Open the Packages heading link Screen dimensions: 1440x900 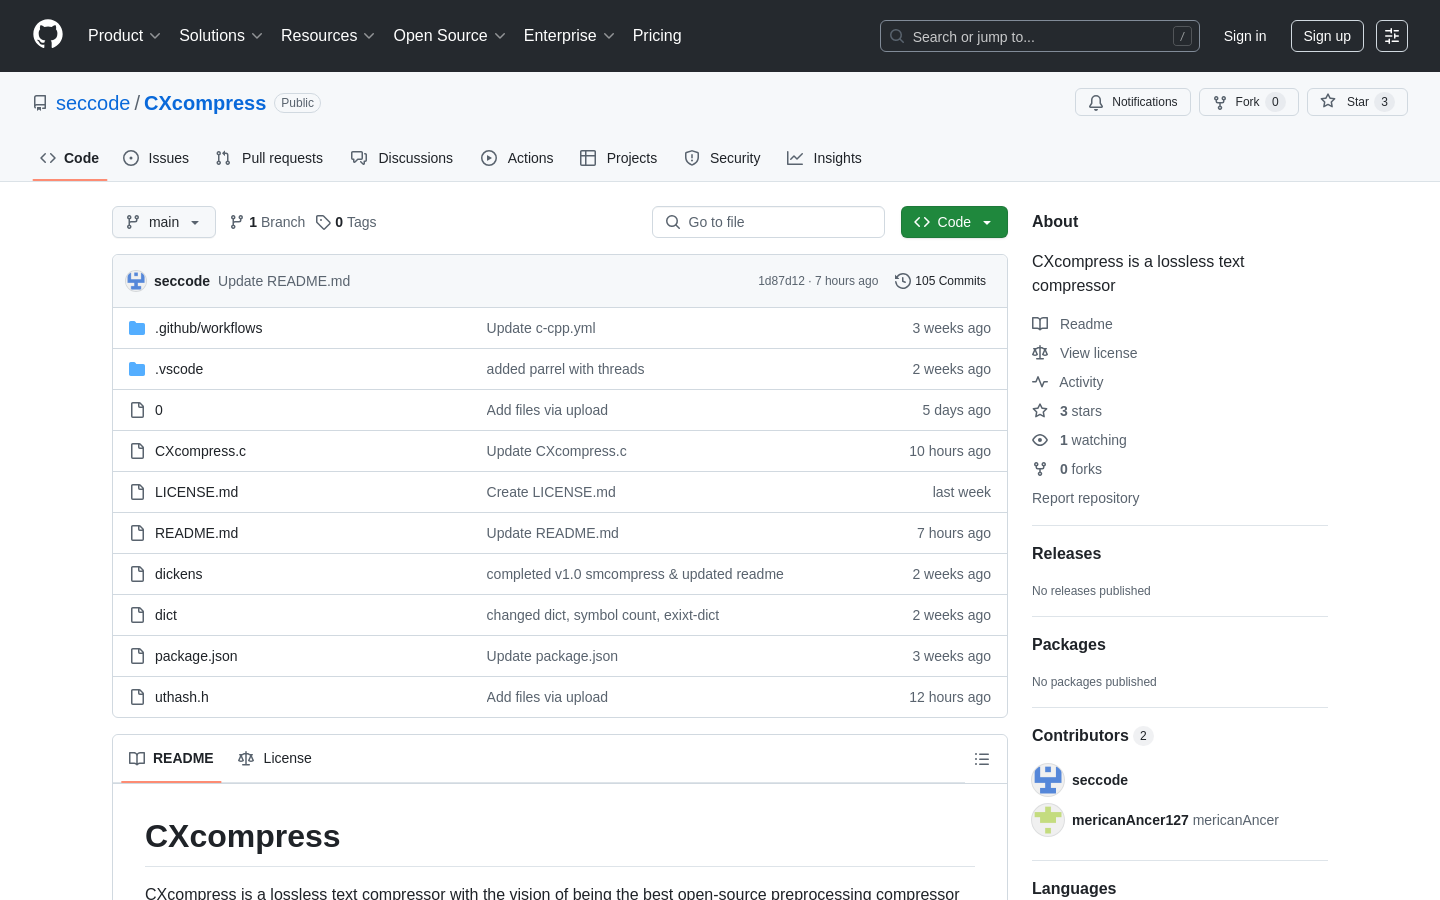click(x=1068, y=645)
